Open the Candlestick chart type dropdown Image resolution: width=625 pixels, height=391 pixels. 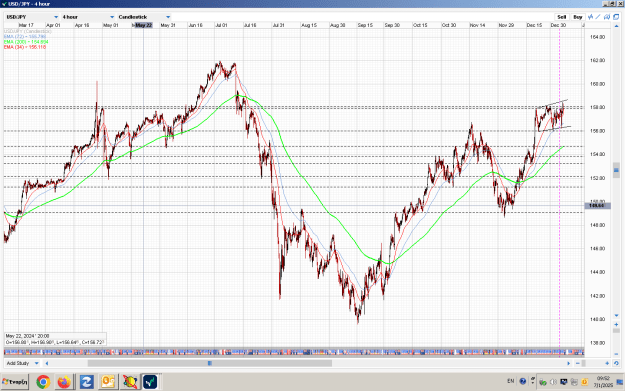point(144,17)
